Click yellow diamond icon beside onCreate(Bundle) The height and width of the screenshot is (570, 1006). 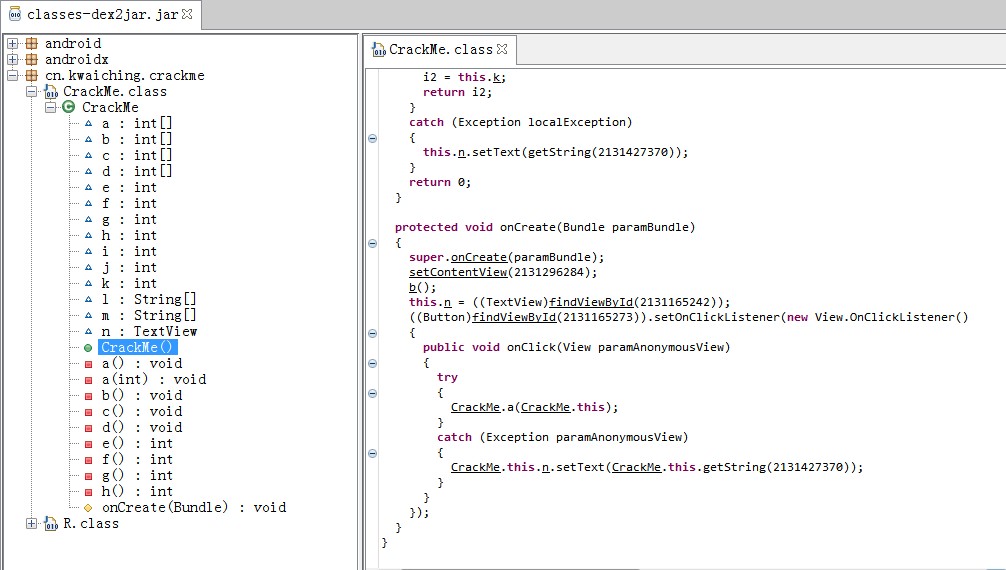89,508
